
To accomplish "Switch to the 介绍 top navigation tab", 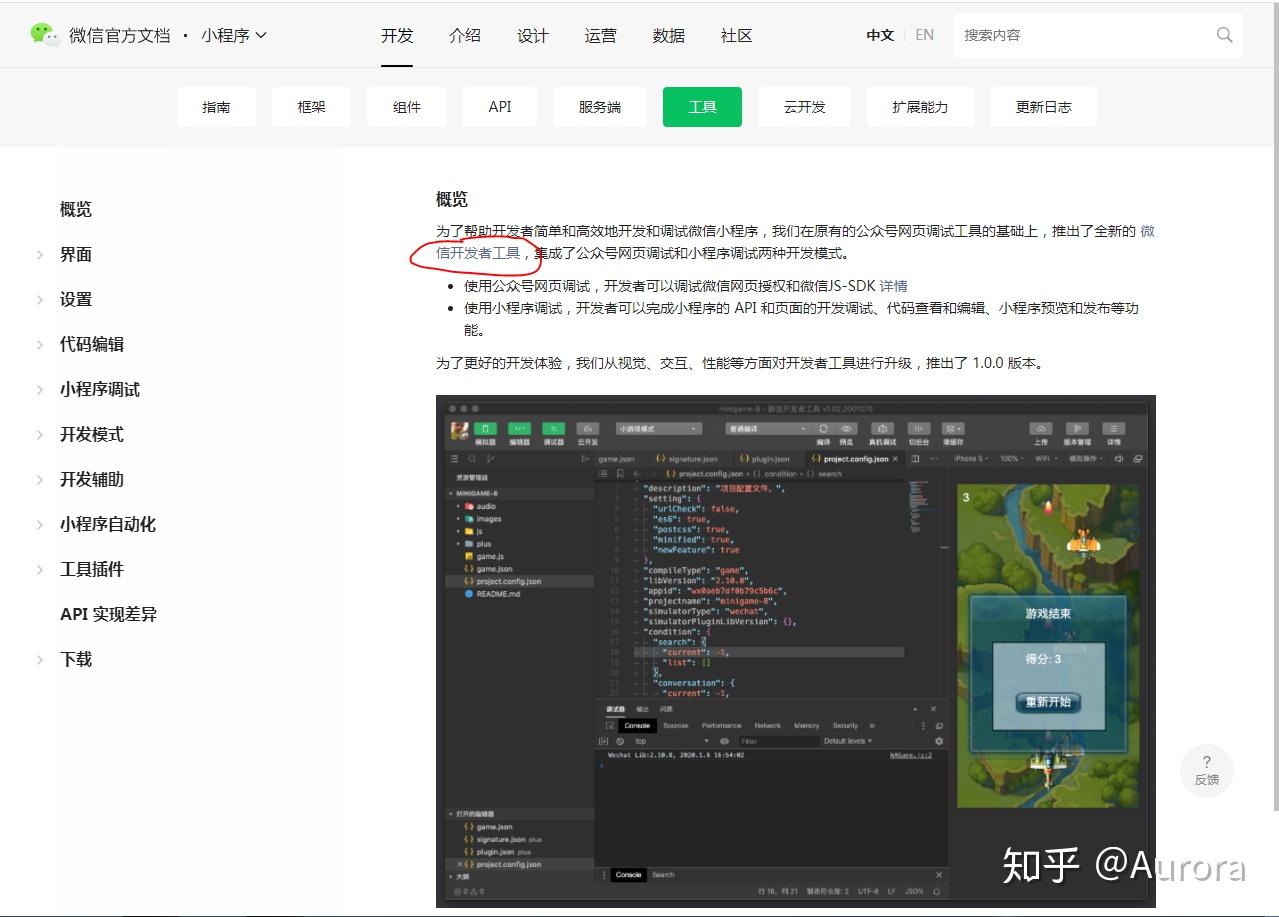I will (465, 35).
